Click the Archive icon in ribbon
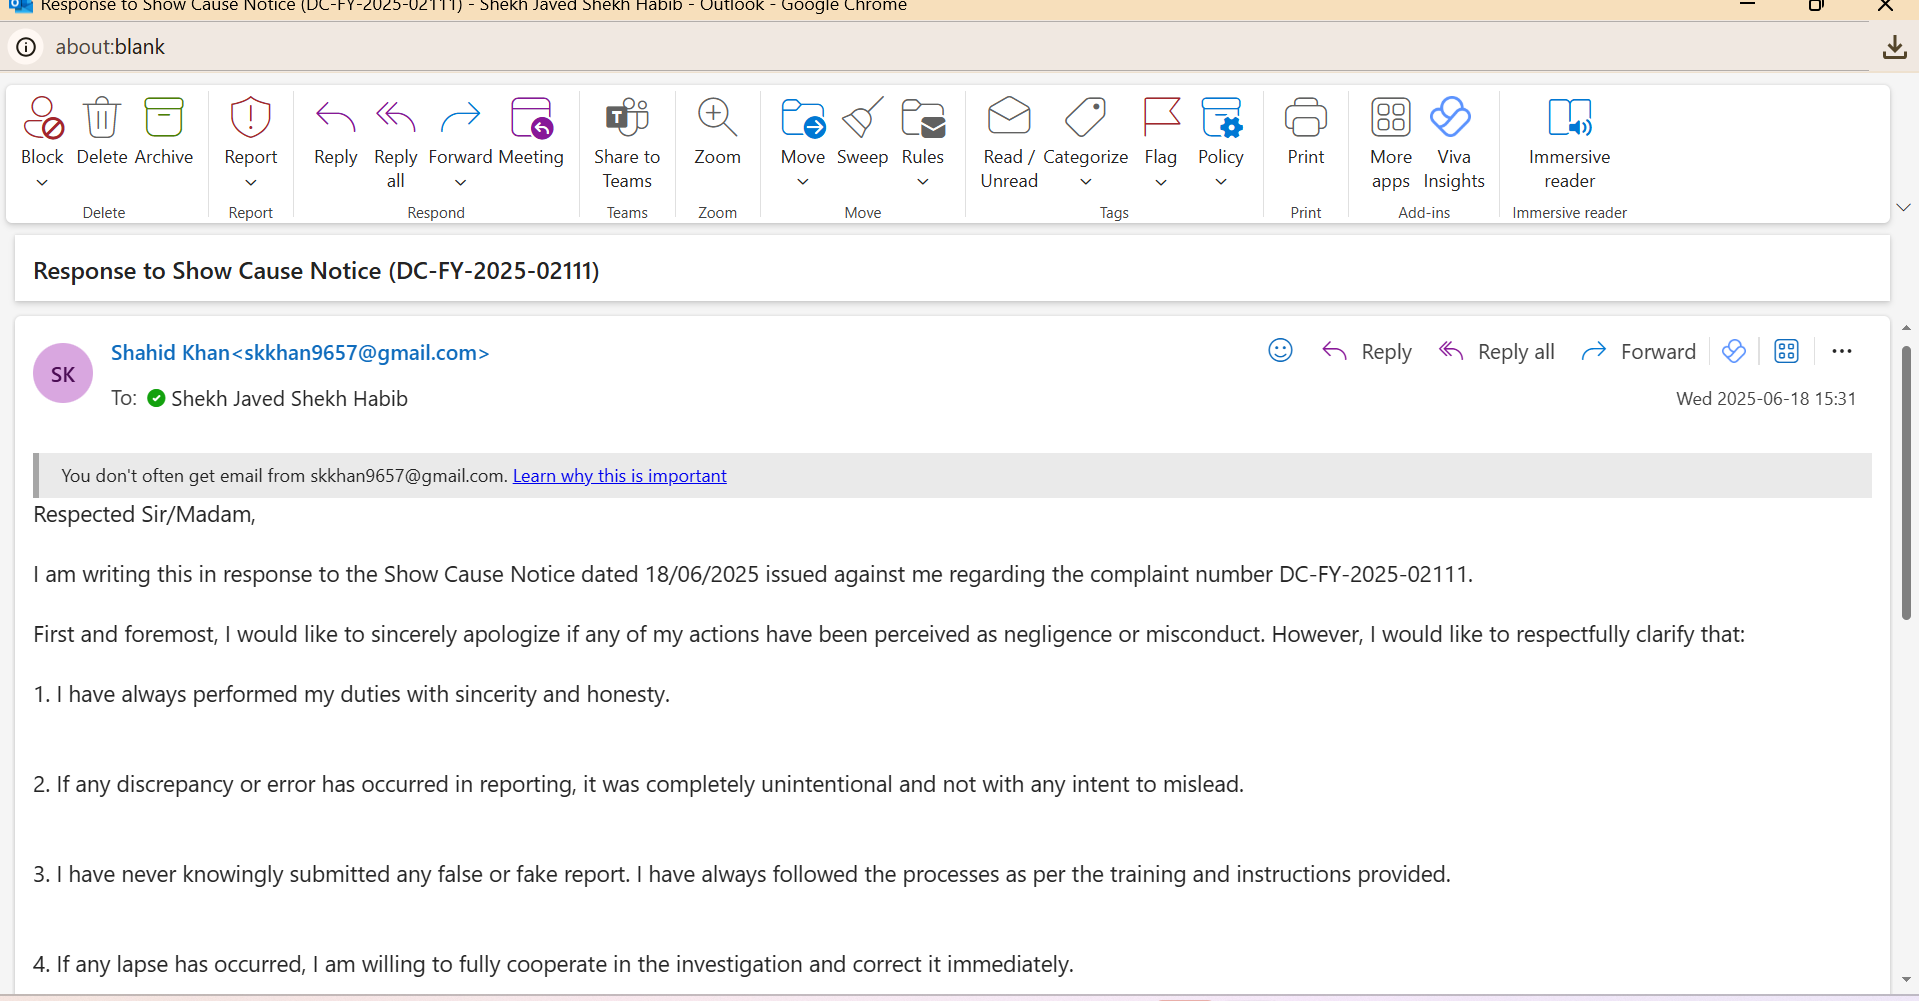 point(163,119)
